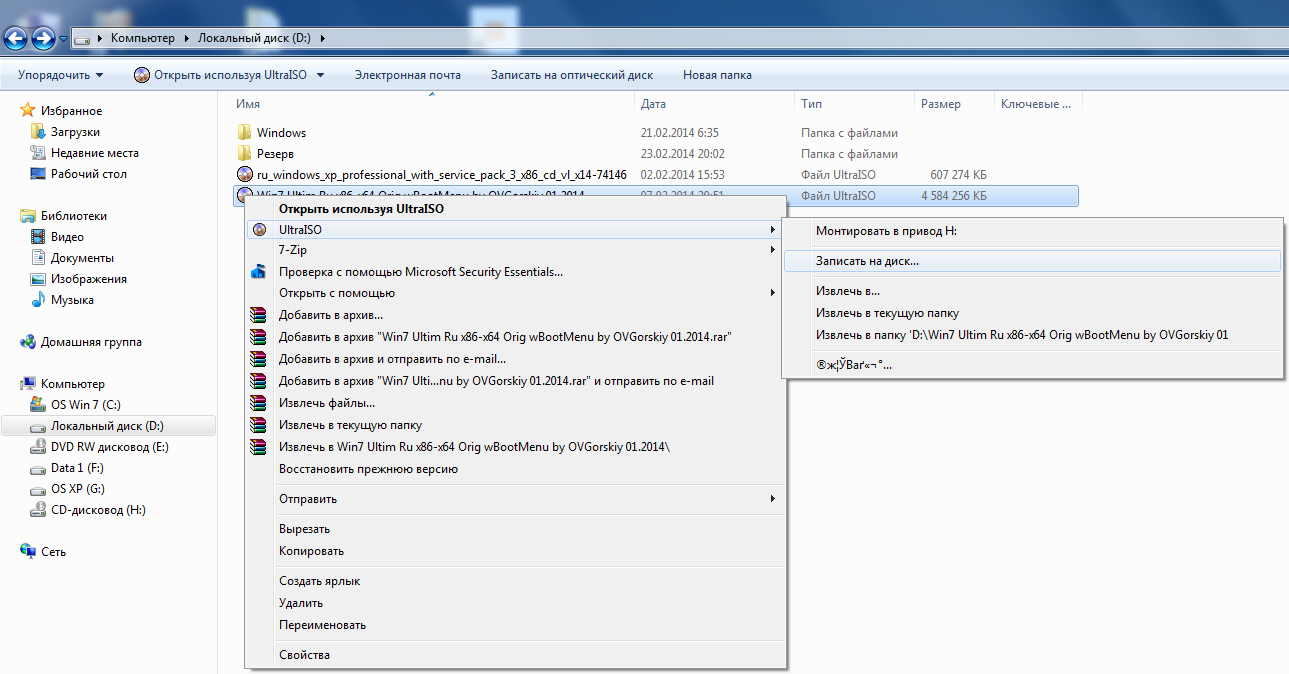
Task: Click the WinRAR icon beside Извлечь в текущую папку
Action: 259,425
